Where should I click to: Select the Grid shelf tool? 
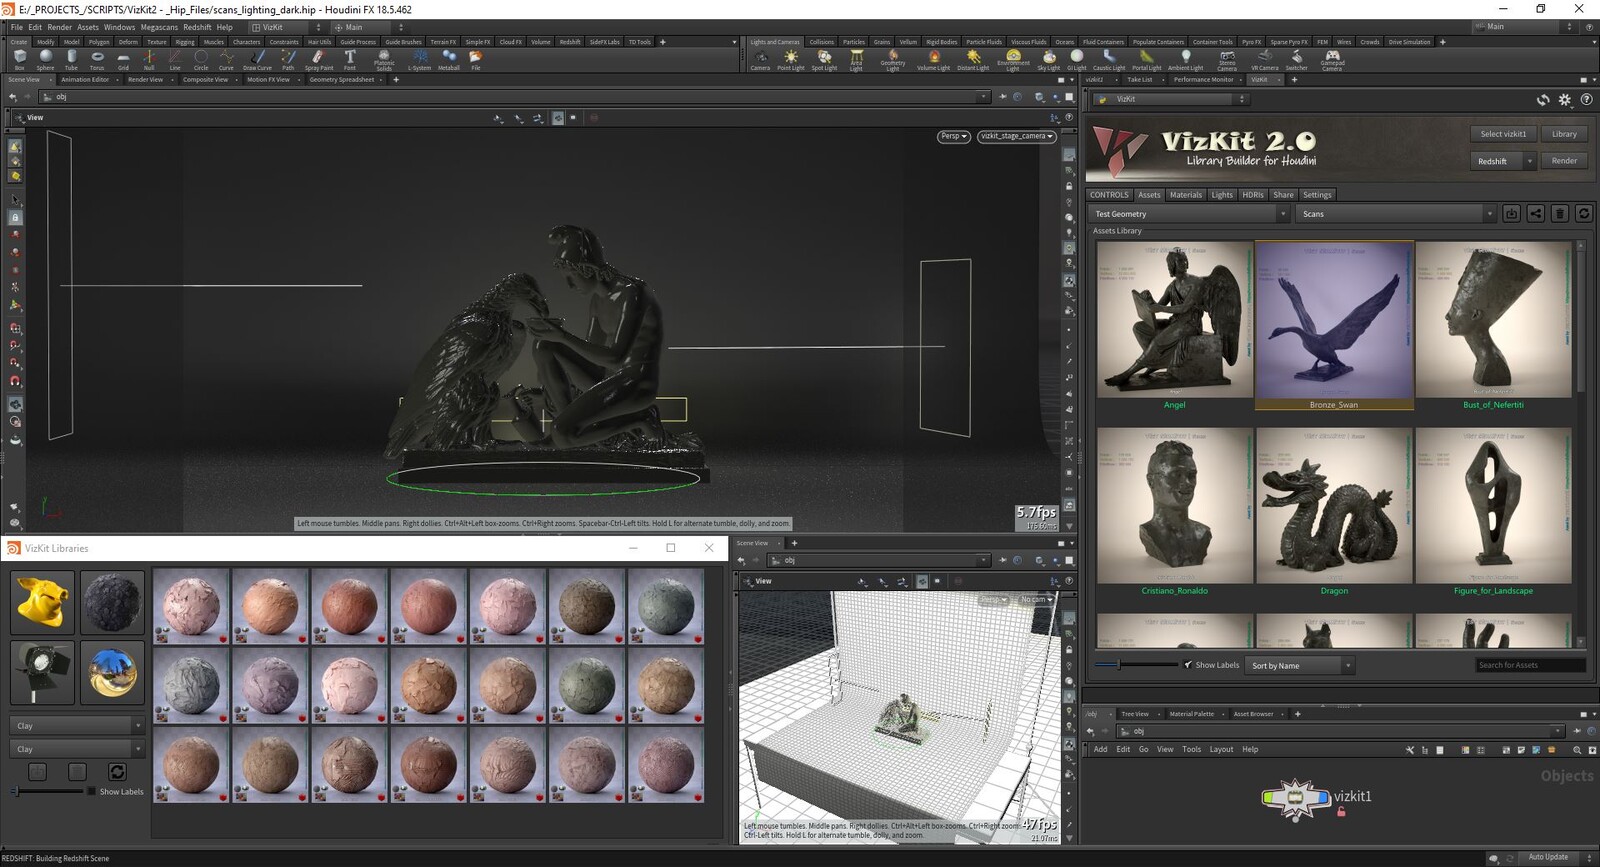pos(123,60)
